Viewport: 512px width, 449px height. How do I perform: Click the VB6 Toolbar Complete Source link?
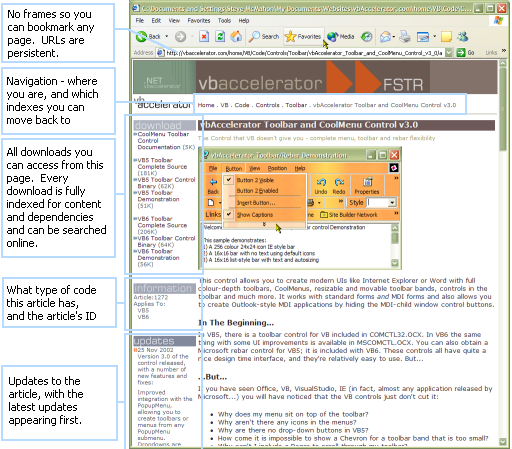tap(162, 225)
